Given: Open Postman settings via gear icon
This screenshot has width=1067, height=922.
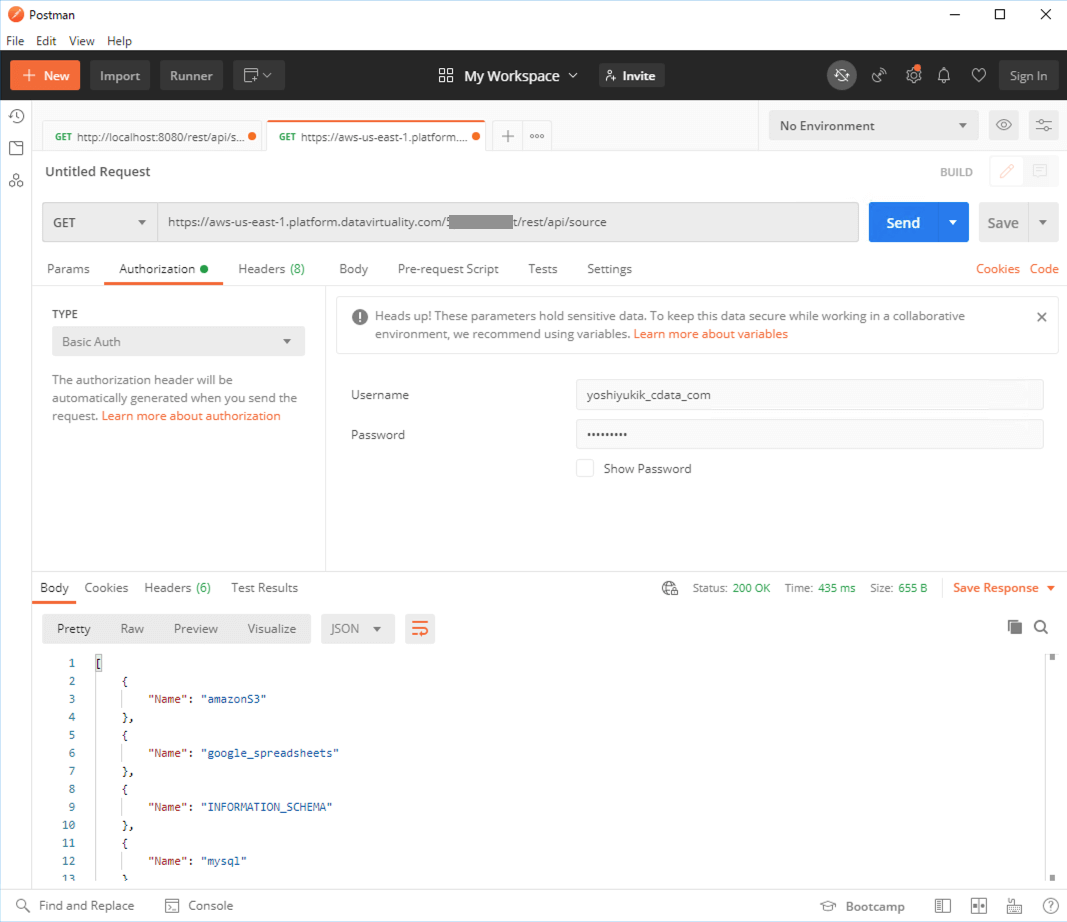Looking at the screenshot, I should pos(913,75).
